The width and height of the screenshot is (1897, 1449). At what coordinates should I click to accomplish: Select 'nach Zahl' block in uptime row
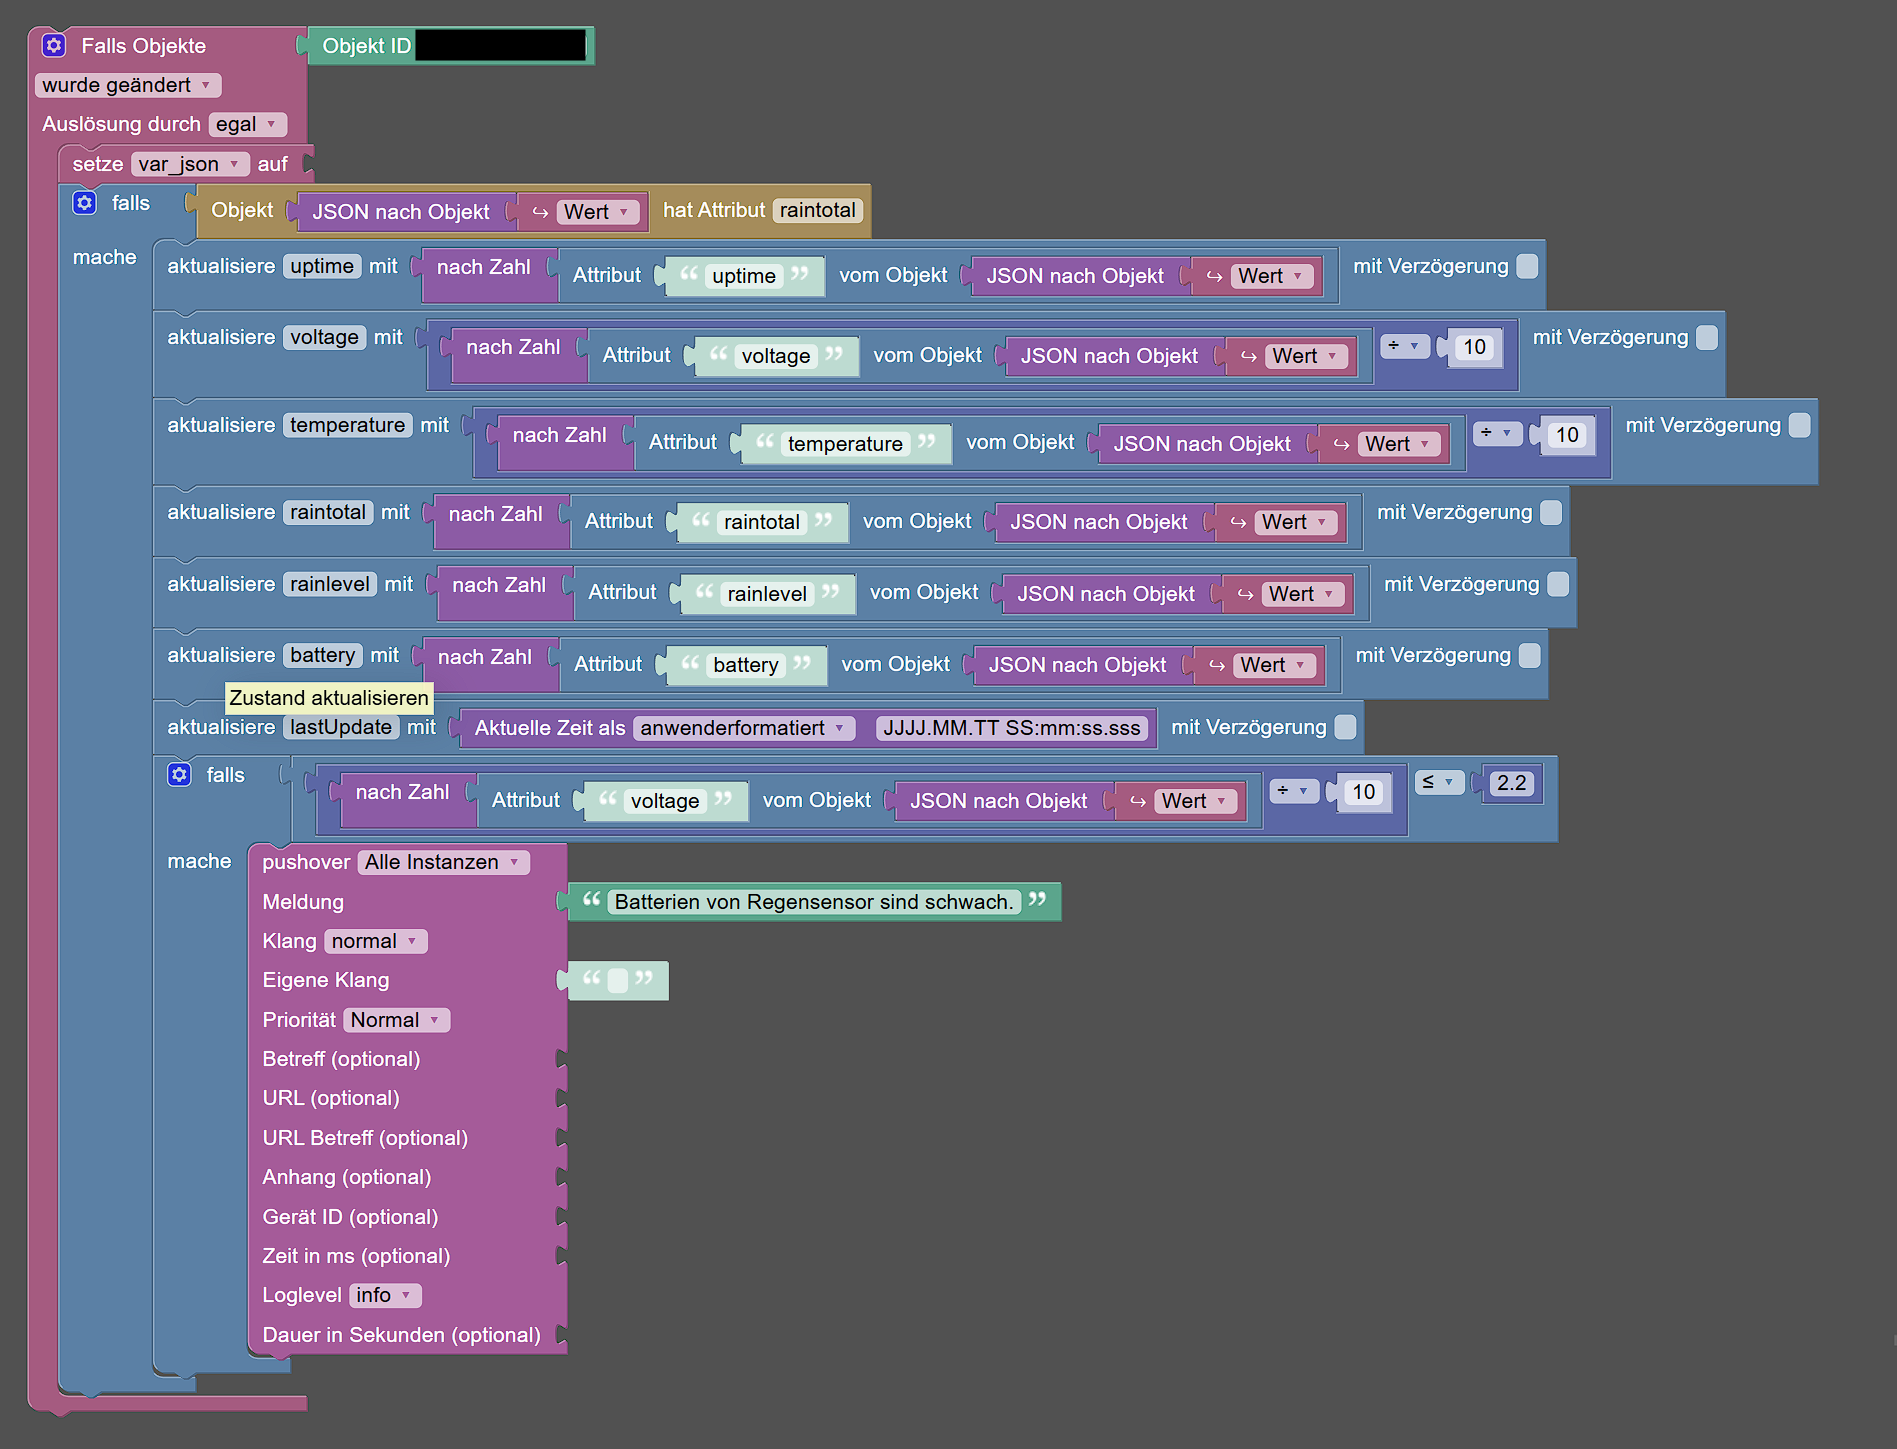(x=483, y=267)
